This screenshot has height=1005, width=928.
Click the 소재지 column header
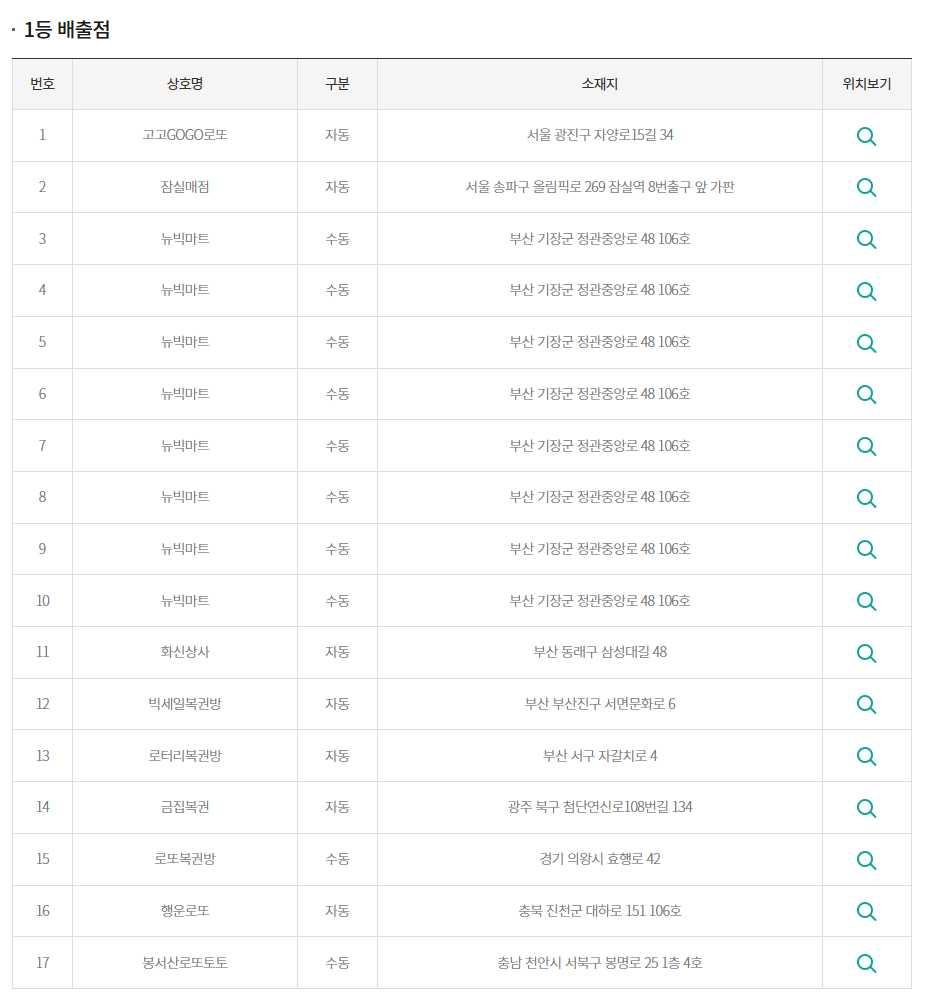599,84
